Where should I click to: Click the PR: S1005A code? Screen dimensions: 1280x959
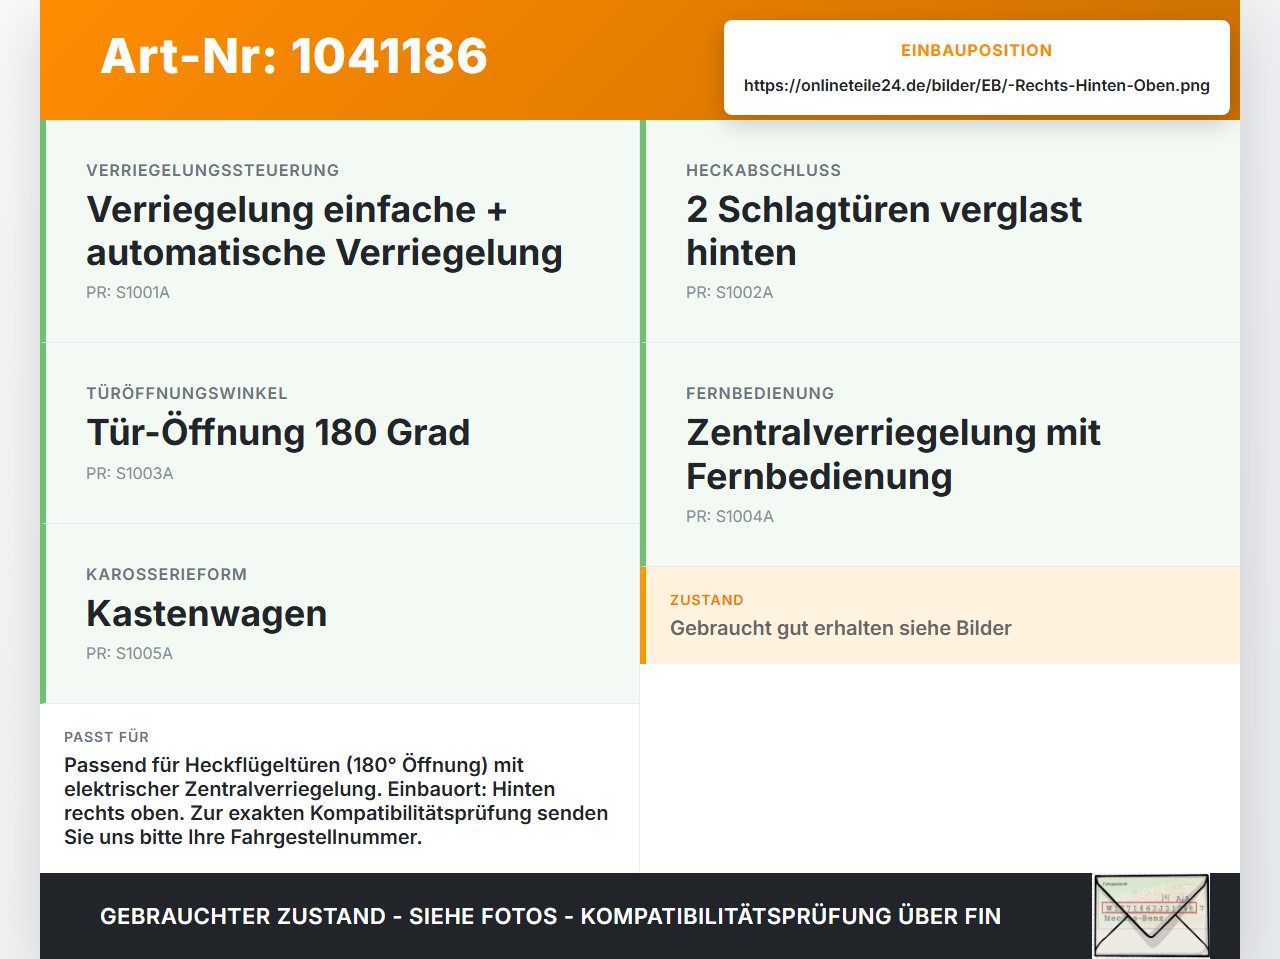pos(129,654)
